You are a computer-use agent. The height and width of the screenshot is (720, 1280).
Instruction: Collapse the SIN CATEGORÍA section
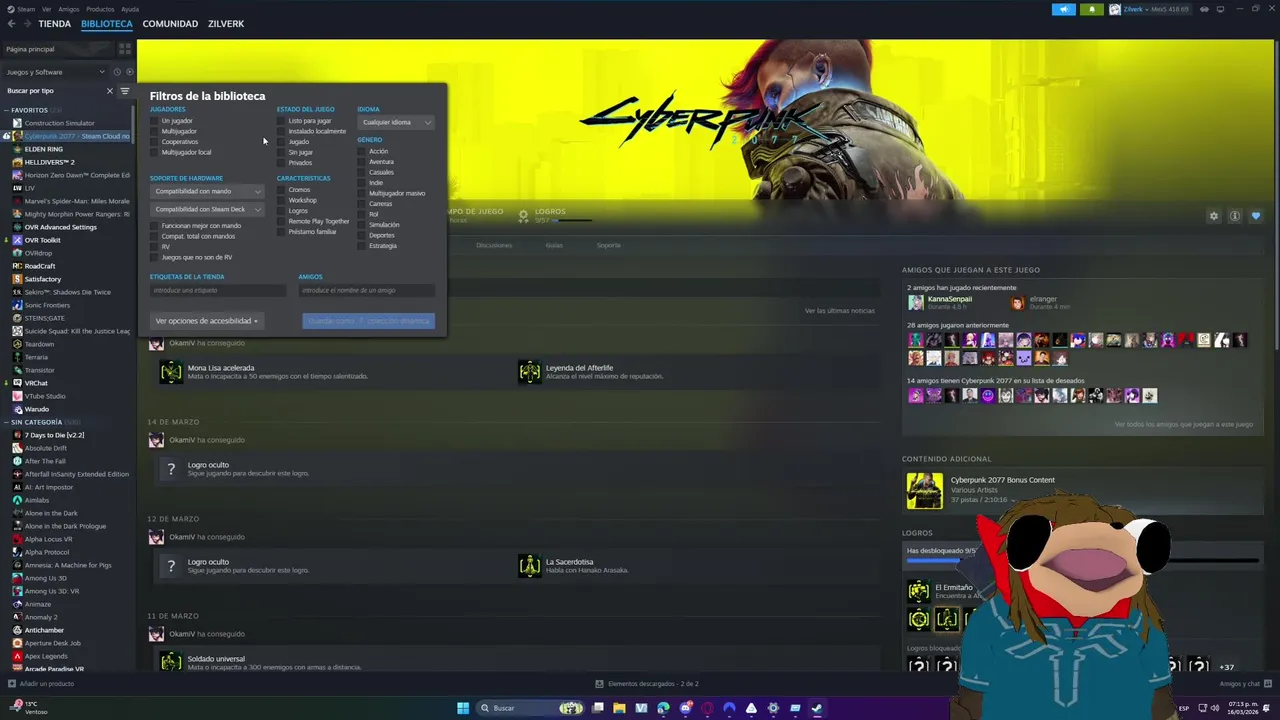pyautogui.click(x=7, y=422)
